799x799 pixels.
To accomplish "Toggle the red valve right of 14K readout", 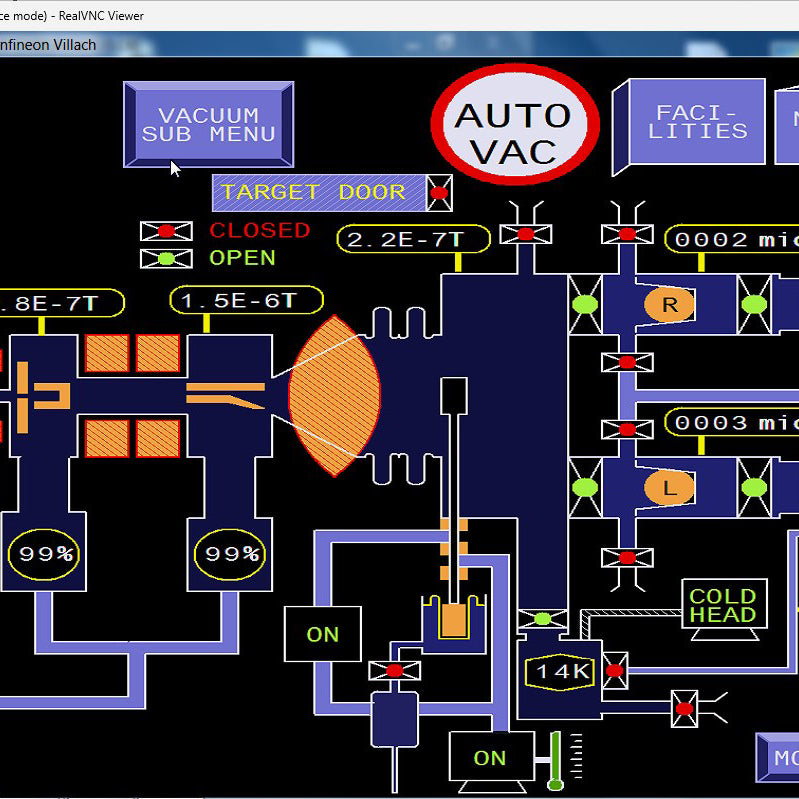I will pyautogui.click(x=615, y=671).
